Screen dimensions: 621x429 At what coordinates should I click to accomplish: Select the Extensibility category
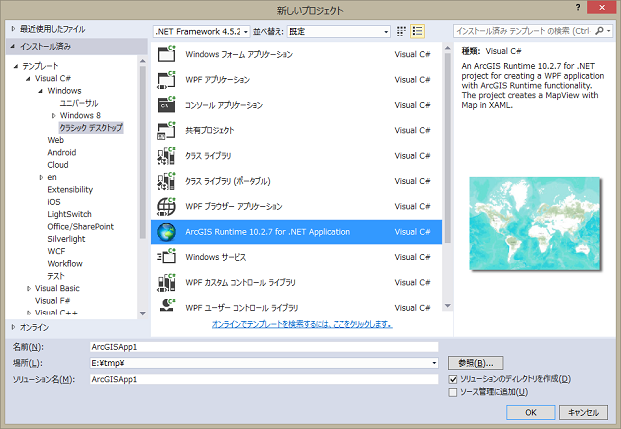tap(70, 189)
